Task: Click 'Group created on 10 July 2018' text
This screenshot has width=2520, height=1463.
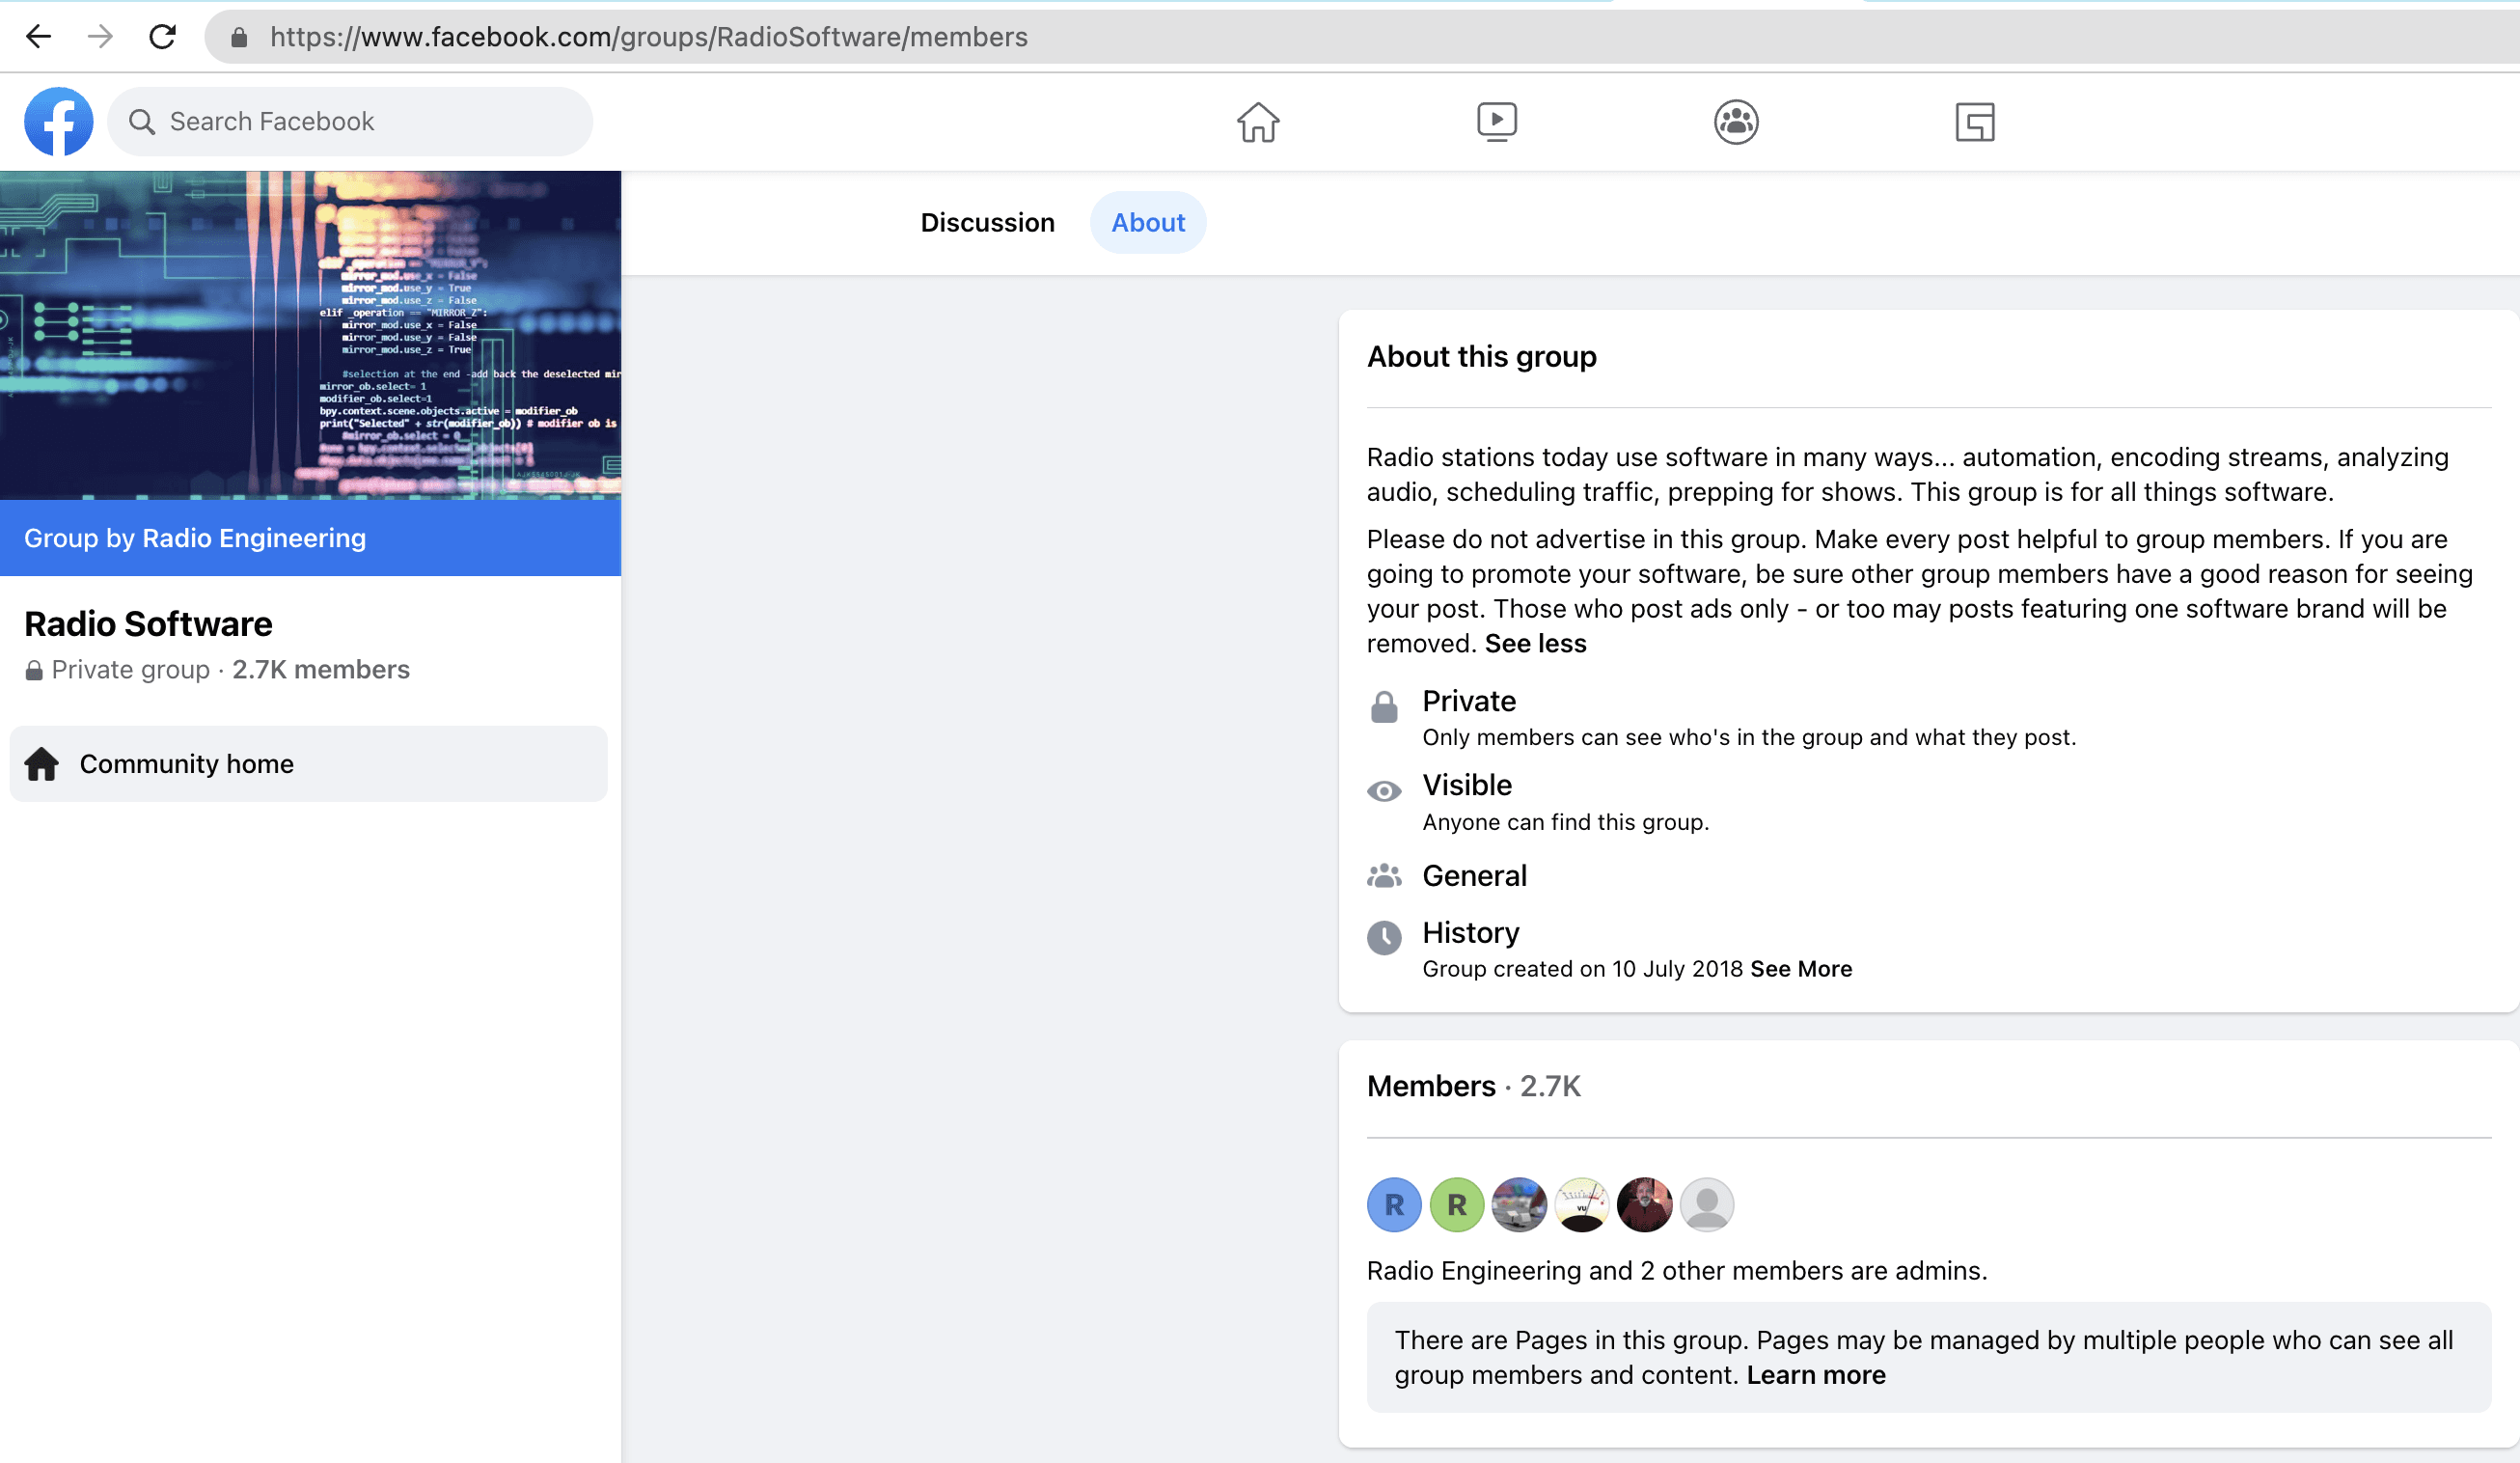Action: coord(1582,968)
